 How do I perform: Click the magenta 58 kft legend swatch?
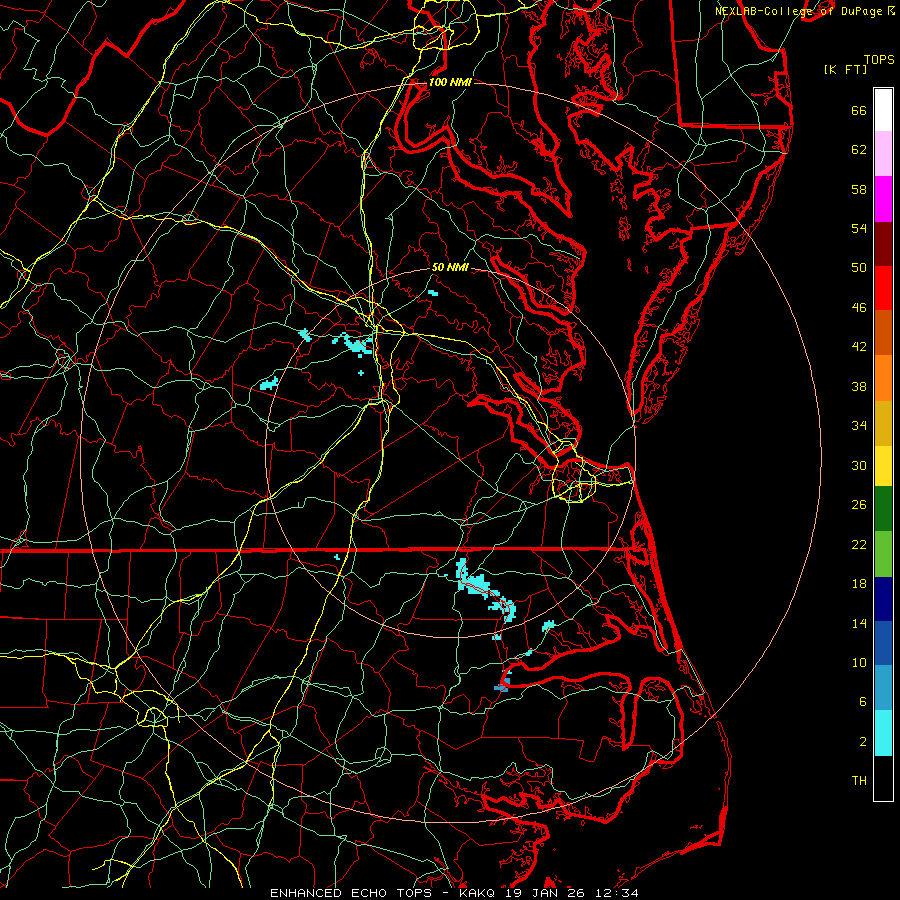(x=883, y=199)
